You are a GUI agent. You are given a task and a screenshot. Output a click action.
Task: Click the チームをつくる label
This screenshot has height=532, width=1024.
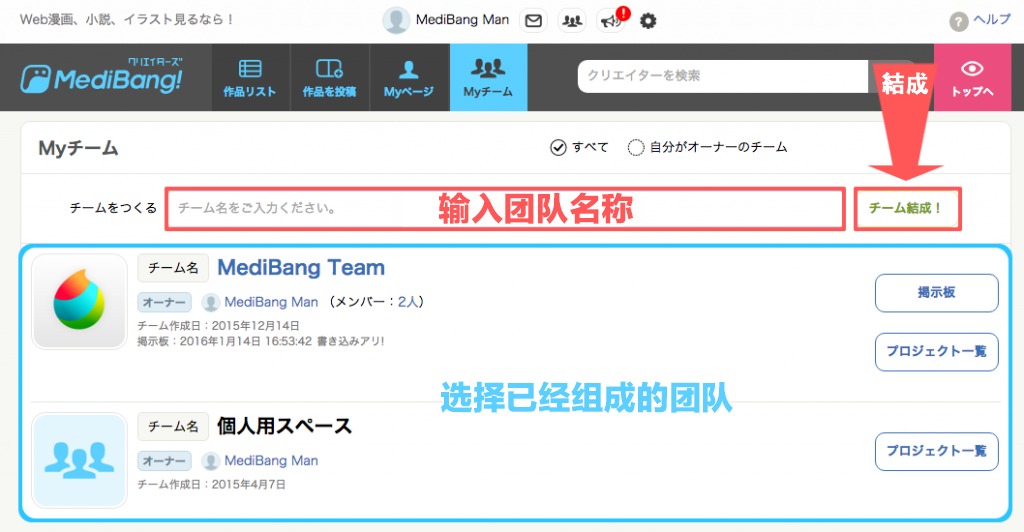(x=114, y=208)
